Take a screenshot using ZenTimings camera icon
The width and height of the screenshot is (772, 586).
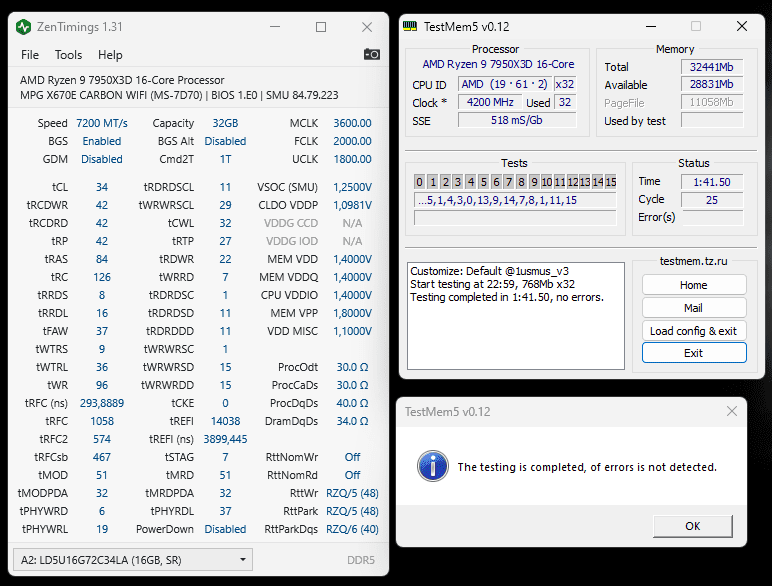(x=372, y=54)
